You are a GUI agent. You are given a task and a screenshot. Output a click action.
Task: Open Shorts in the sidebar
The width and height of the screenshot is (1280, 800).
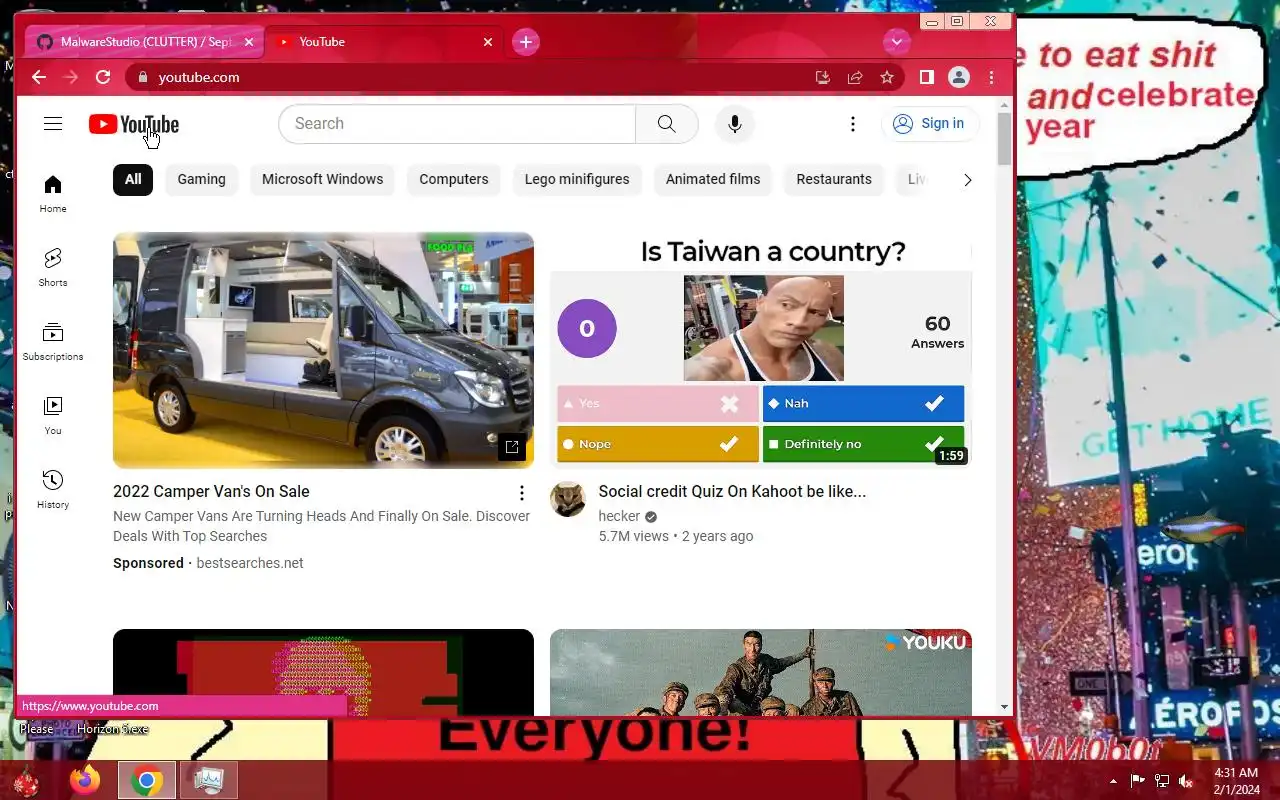point(53,268)
